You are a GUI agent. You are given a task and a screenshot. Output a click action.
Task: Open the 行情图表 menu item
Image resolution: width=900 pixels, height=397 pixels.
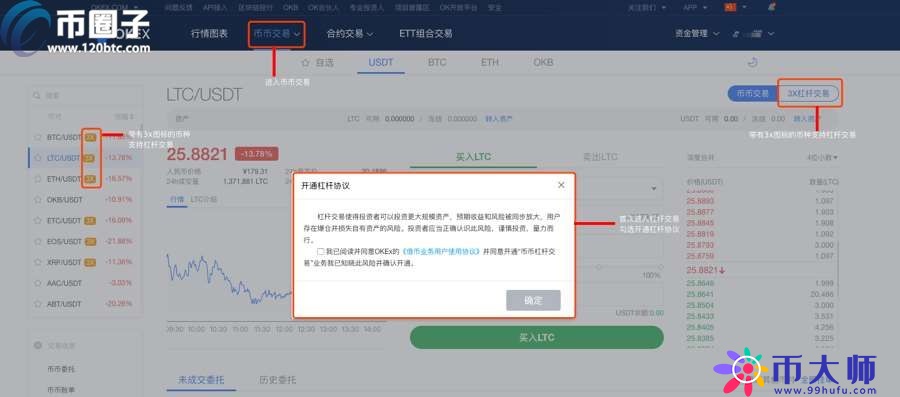coord(210,34)
